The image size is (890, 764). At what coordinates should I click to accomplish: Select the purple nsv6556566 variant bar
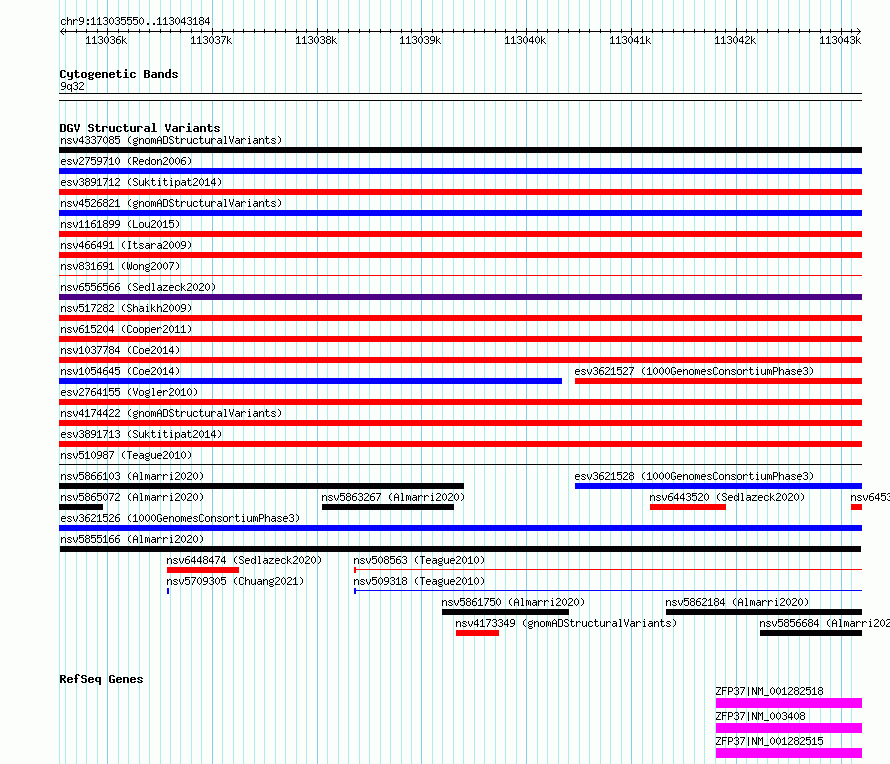click(460, 297)
